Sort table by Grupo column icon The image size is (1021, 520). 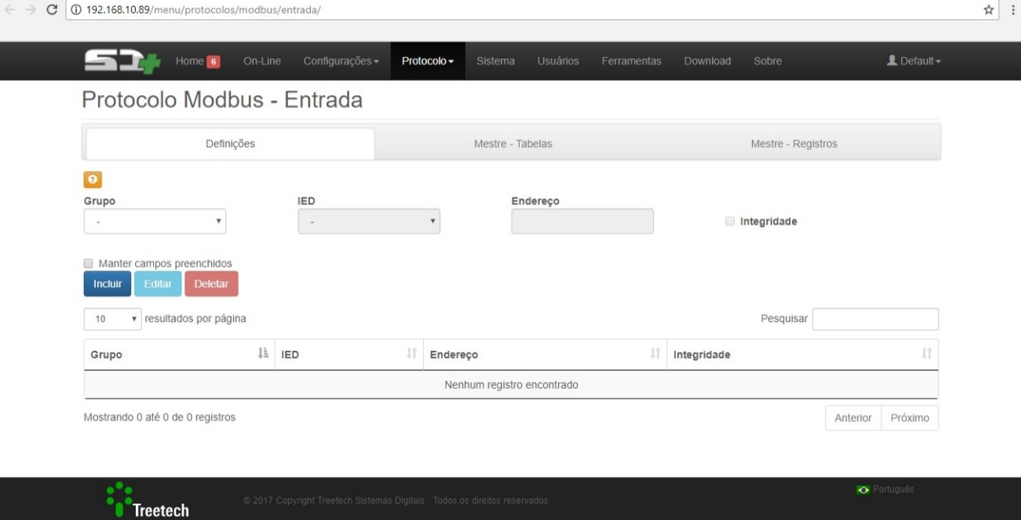[263, 353]
